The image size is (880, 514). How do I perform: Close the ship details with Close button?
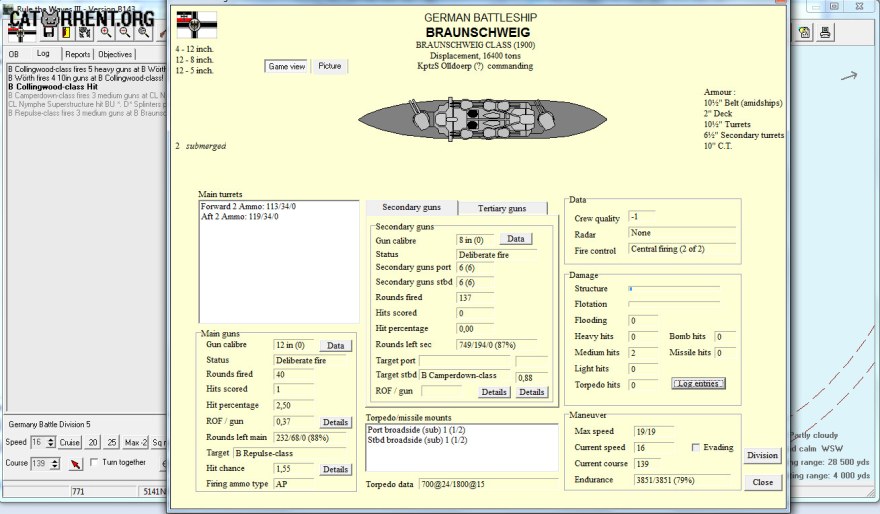[x=763, y=483]
